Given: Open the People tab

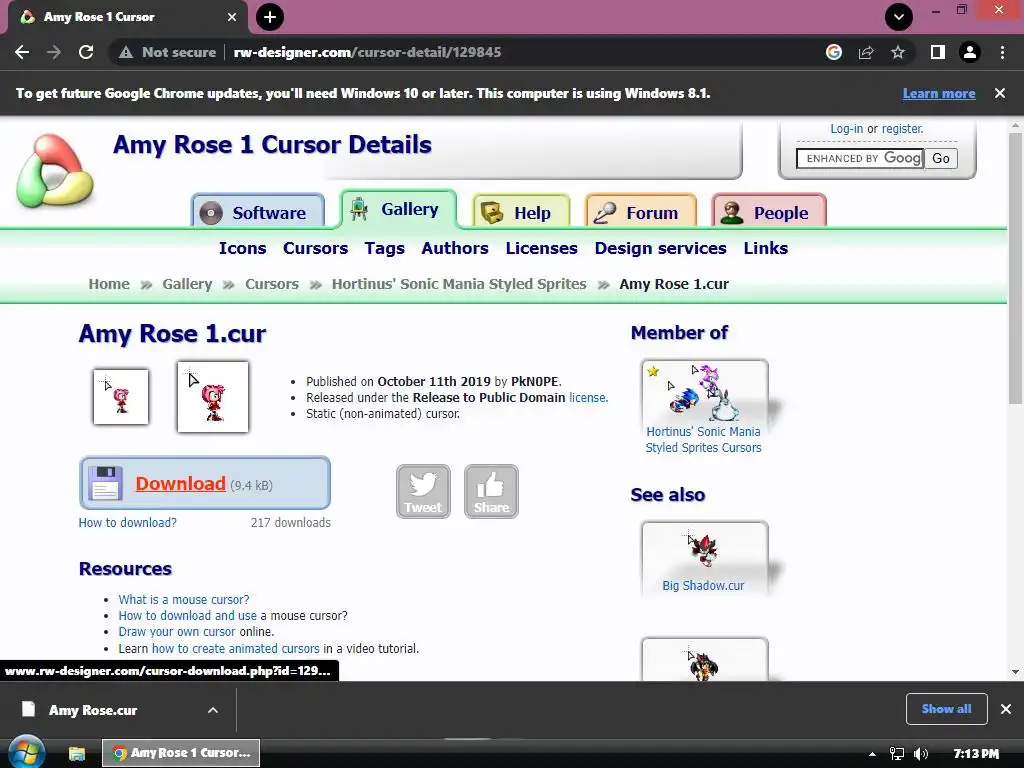Looking at the screenshot, I should tap(769, 212).
